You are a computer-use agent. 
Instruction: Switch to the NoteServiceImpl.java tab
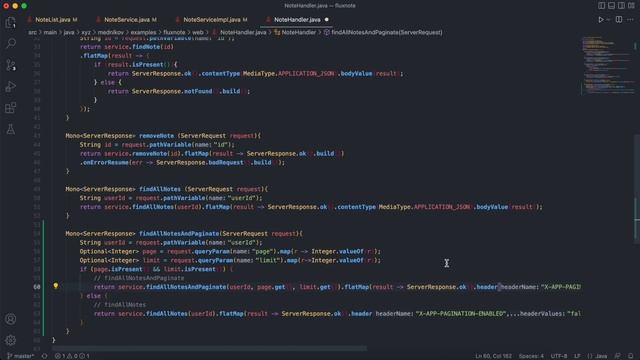click(211, 20)
